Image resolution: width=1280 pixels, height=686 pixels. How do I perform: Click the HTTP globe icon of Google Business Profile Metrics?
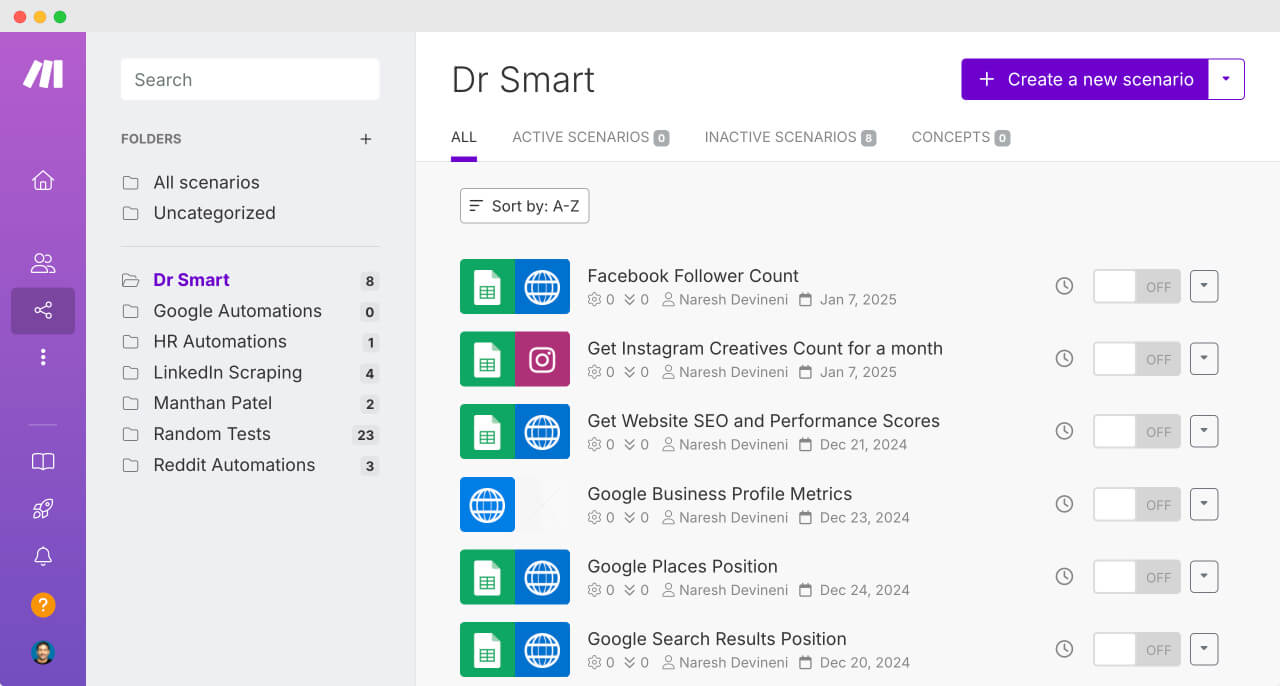click(x=487, y=504)
